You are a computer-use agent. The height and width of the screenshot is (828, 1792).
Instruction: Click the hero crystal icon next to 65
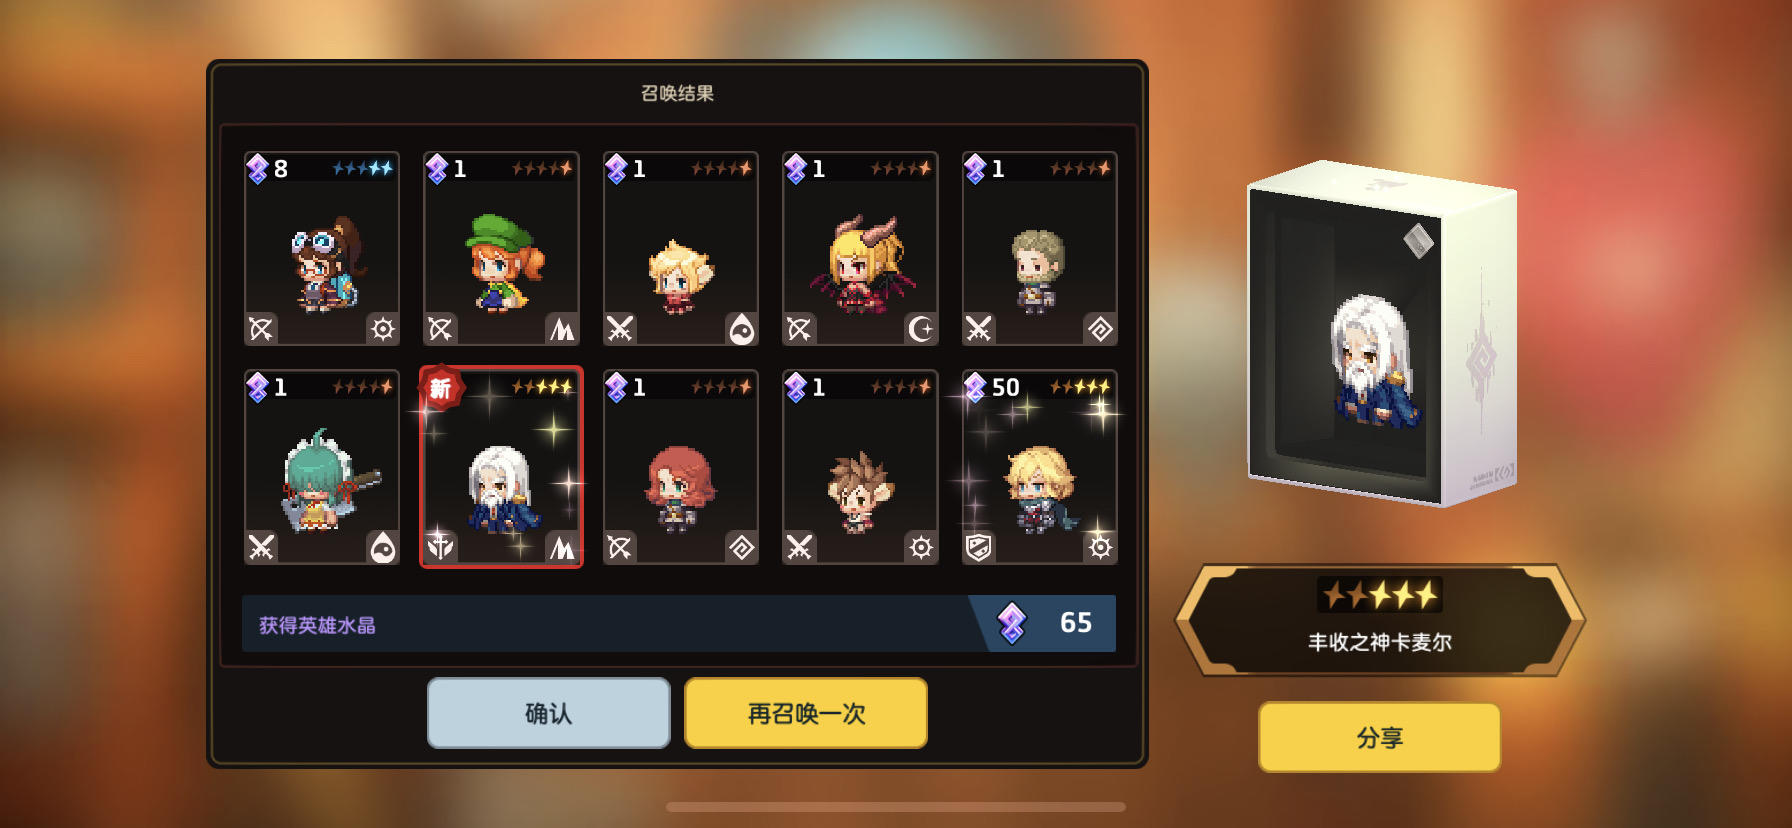1012,623
